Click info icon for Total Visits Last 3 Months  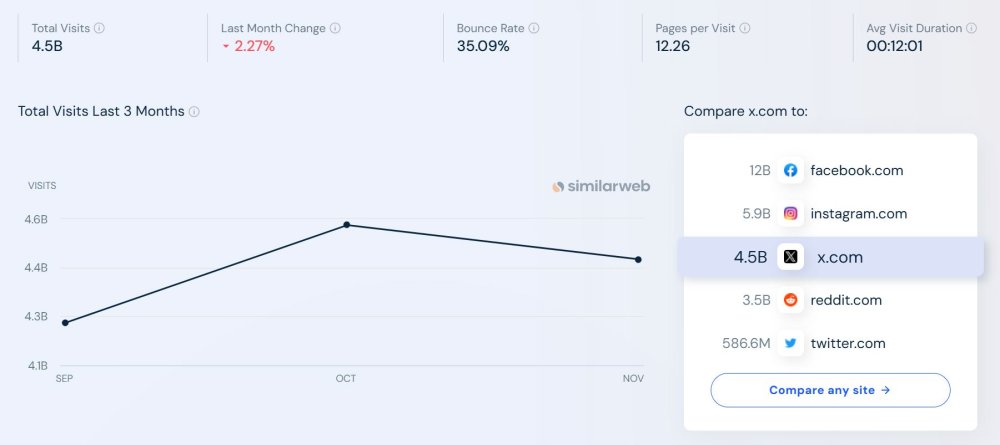click(x=194, y=112)
